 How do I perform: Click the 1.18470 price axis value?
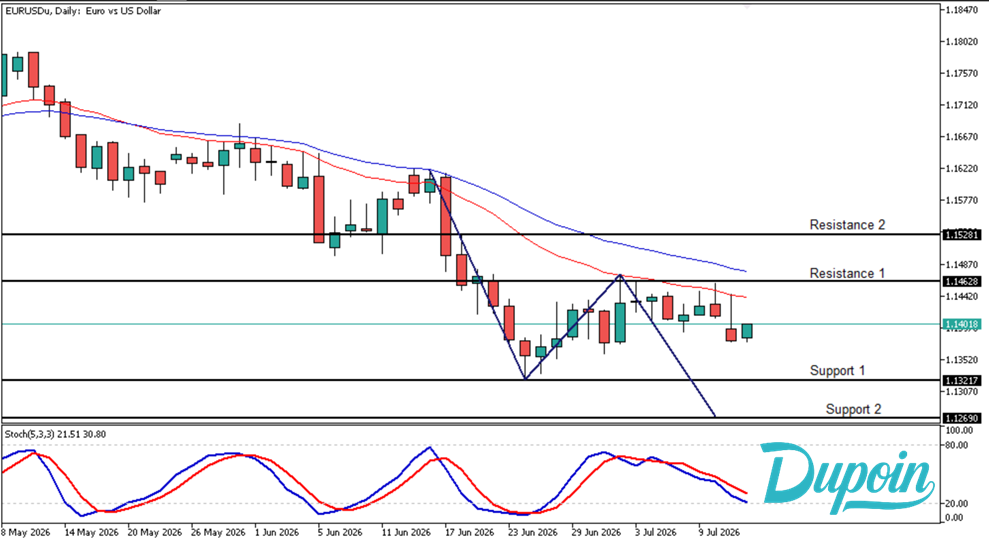(961, 10)
